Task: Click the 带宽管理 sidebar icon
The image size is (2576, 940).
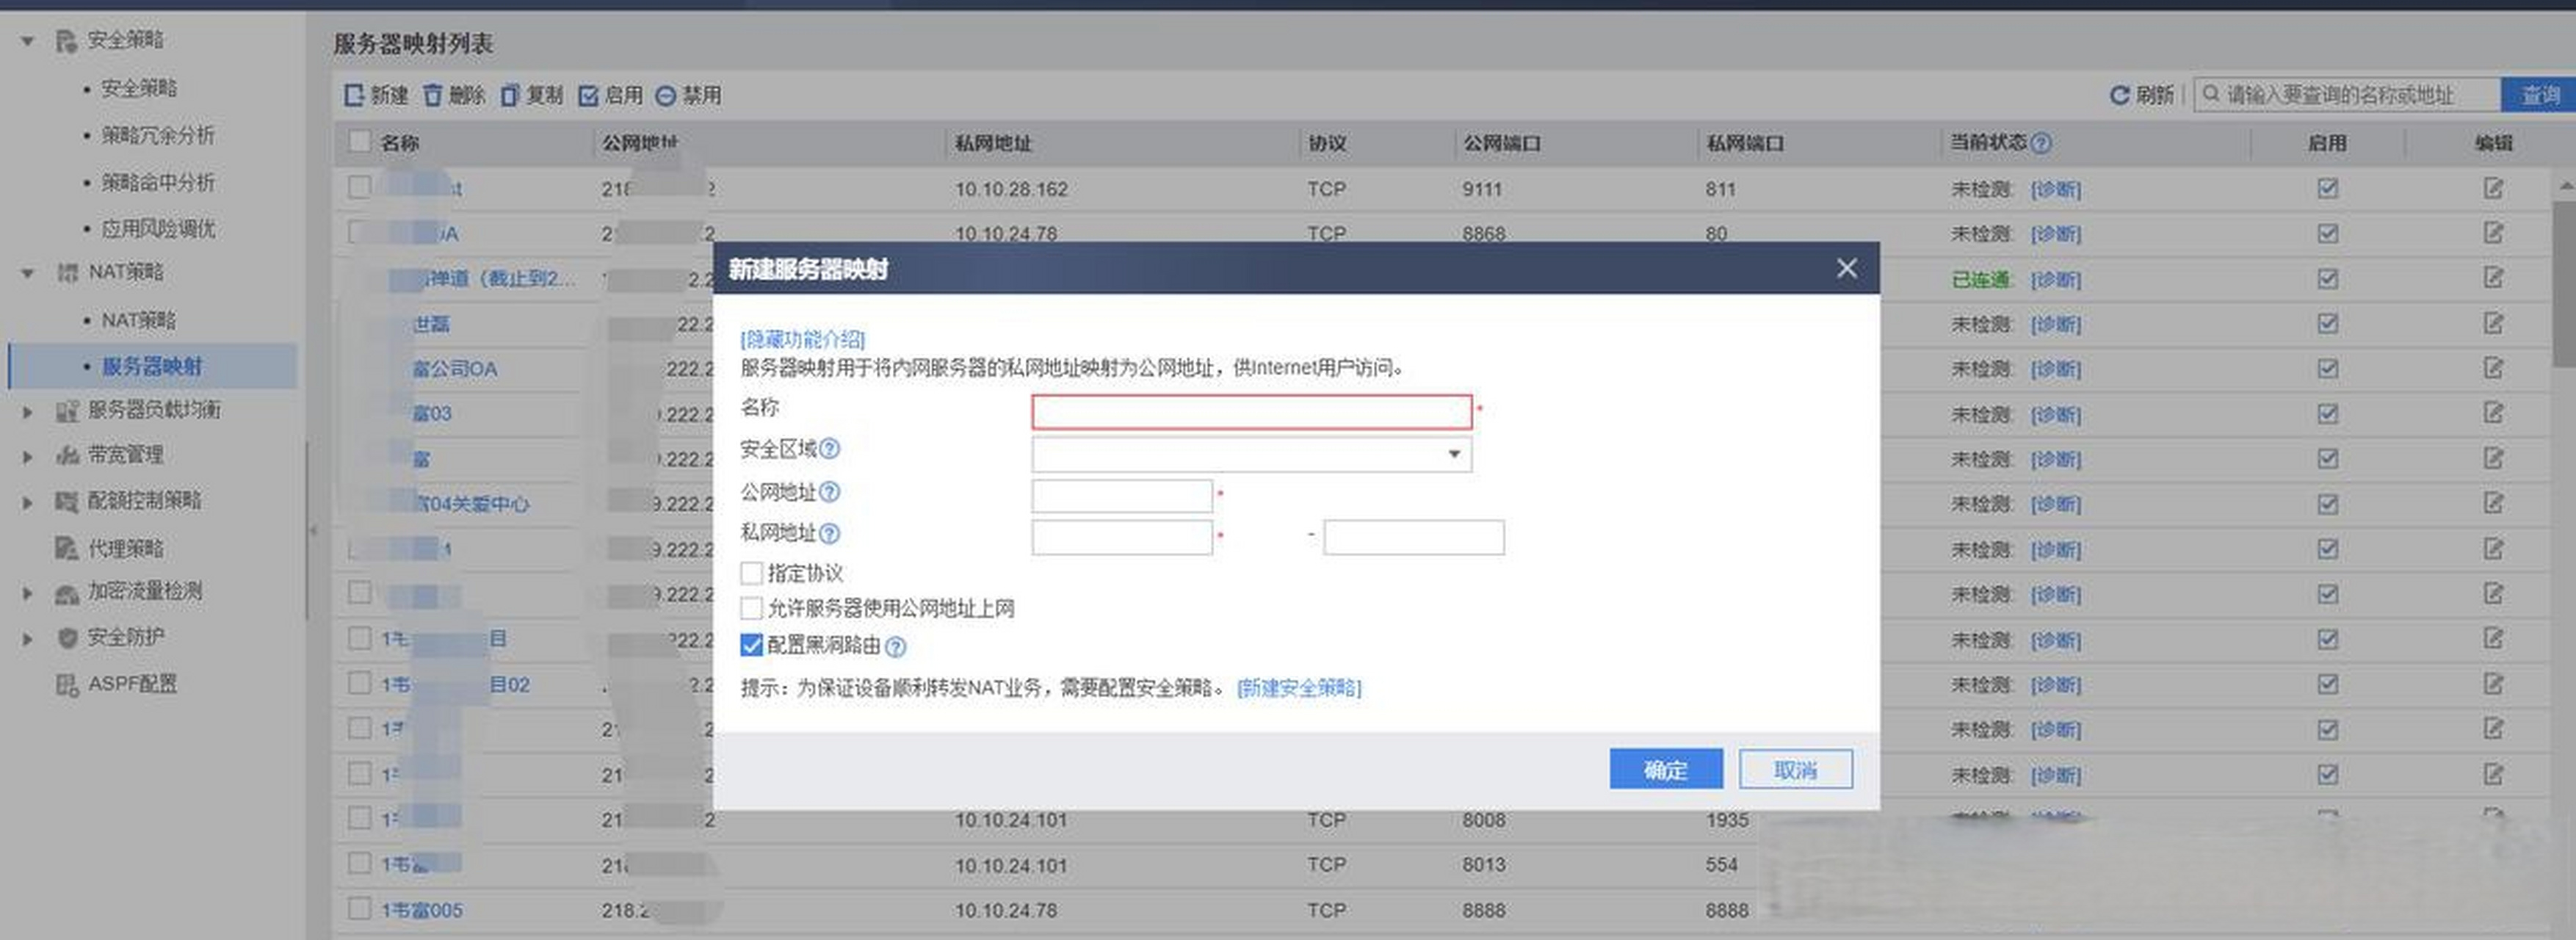Action: pyautogui.click(x=66, y=455)
